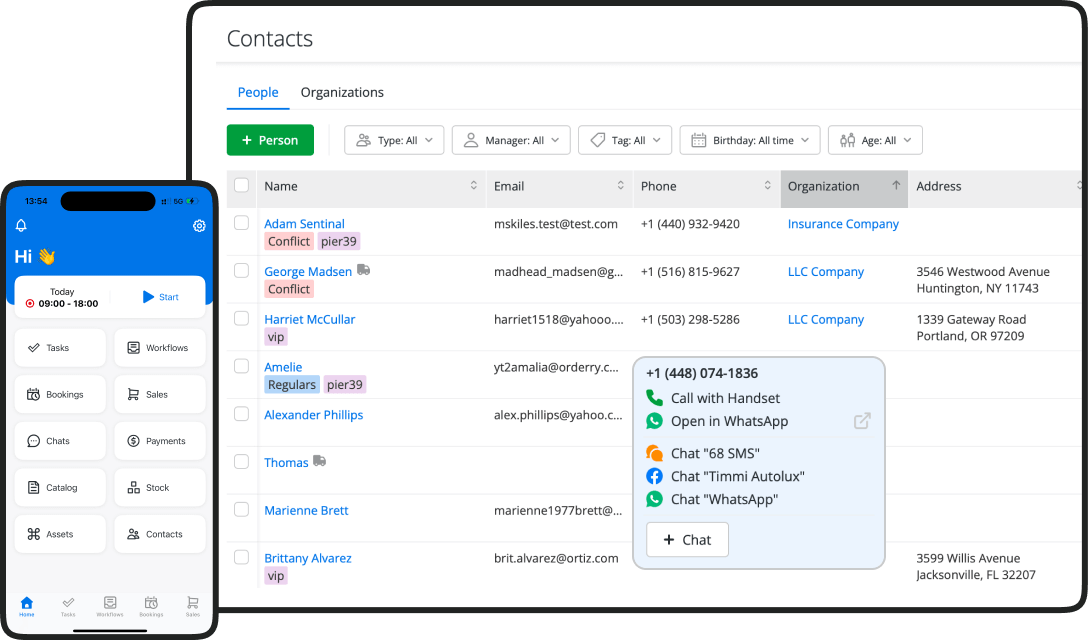1088x640 pixels.
Task: Open the Catalog tile on the phone
Action: [60, 488]
